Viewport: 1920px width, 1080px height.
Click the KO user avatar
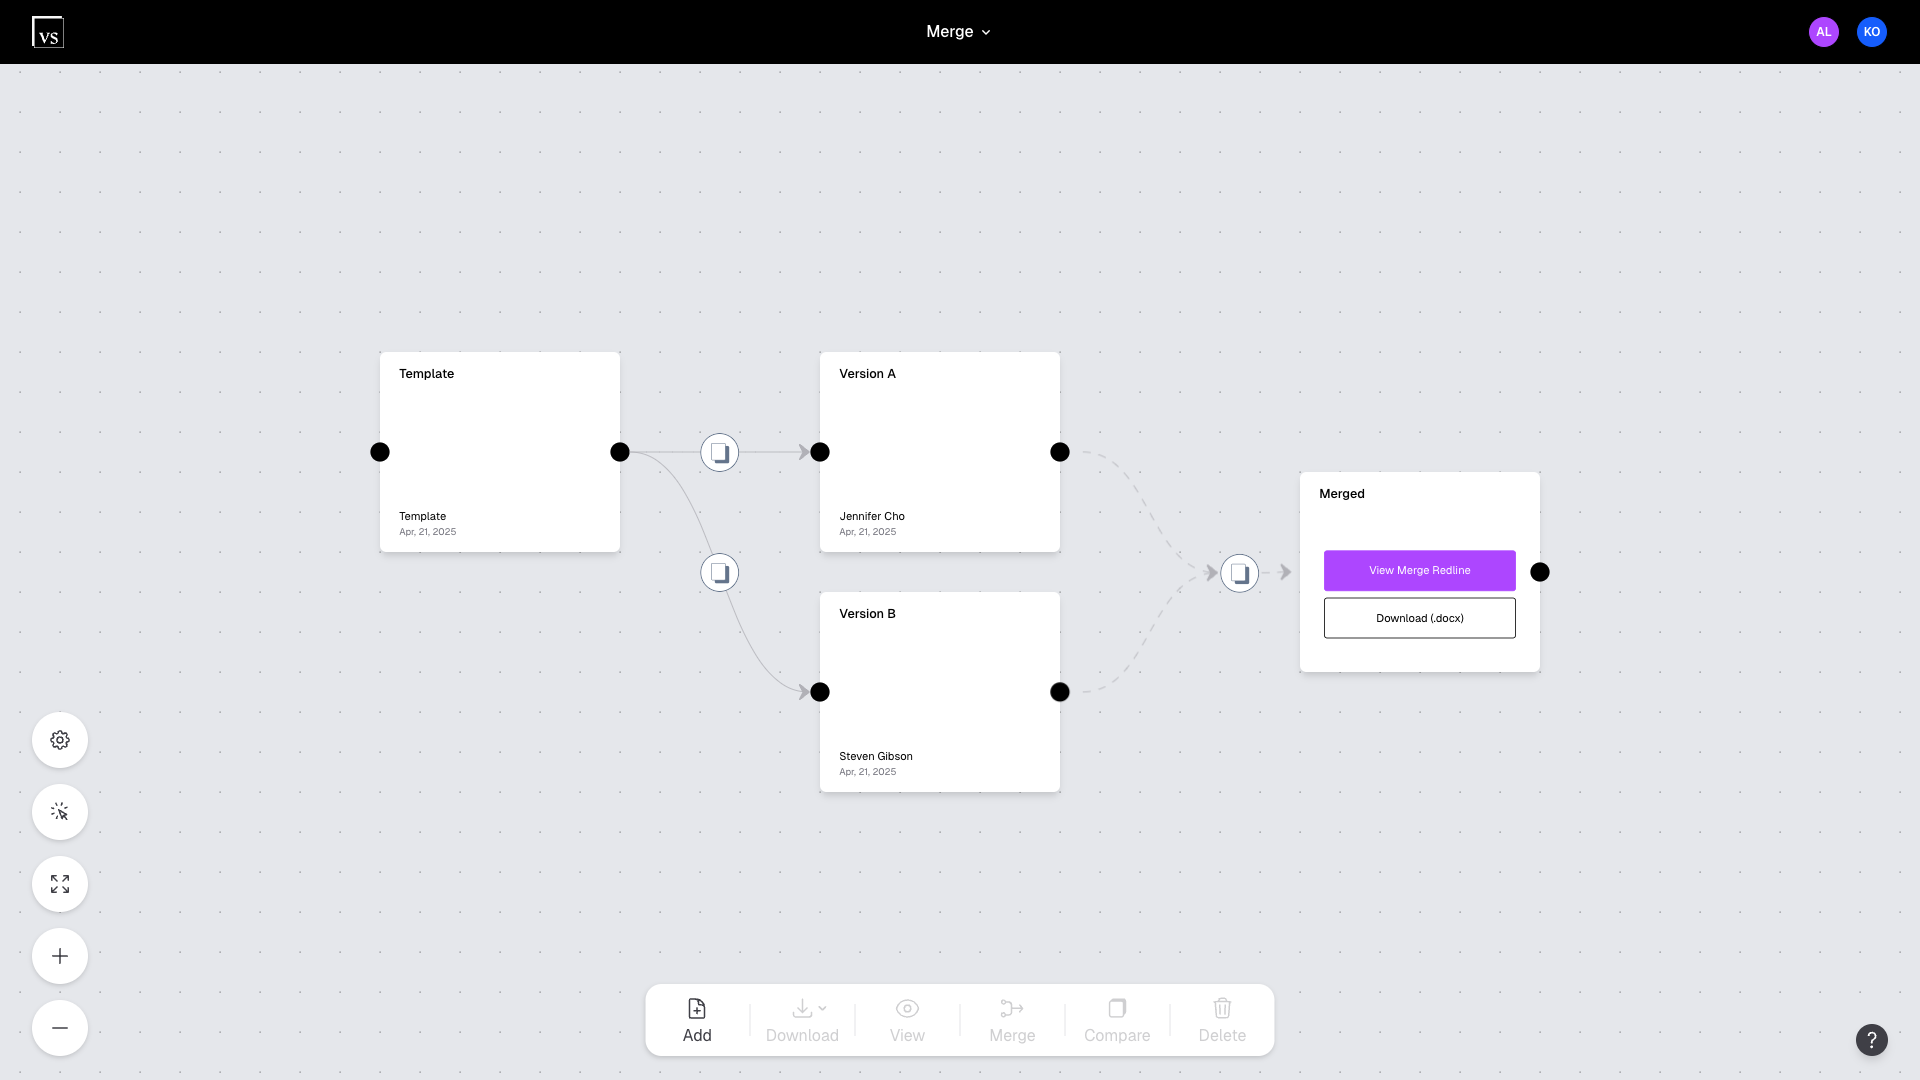pyautogui.click(x=1872, y=32)
